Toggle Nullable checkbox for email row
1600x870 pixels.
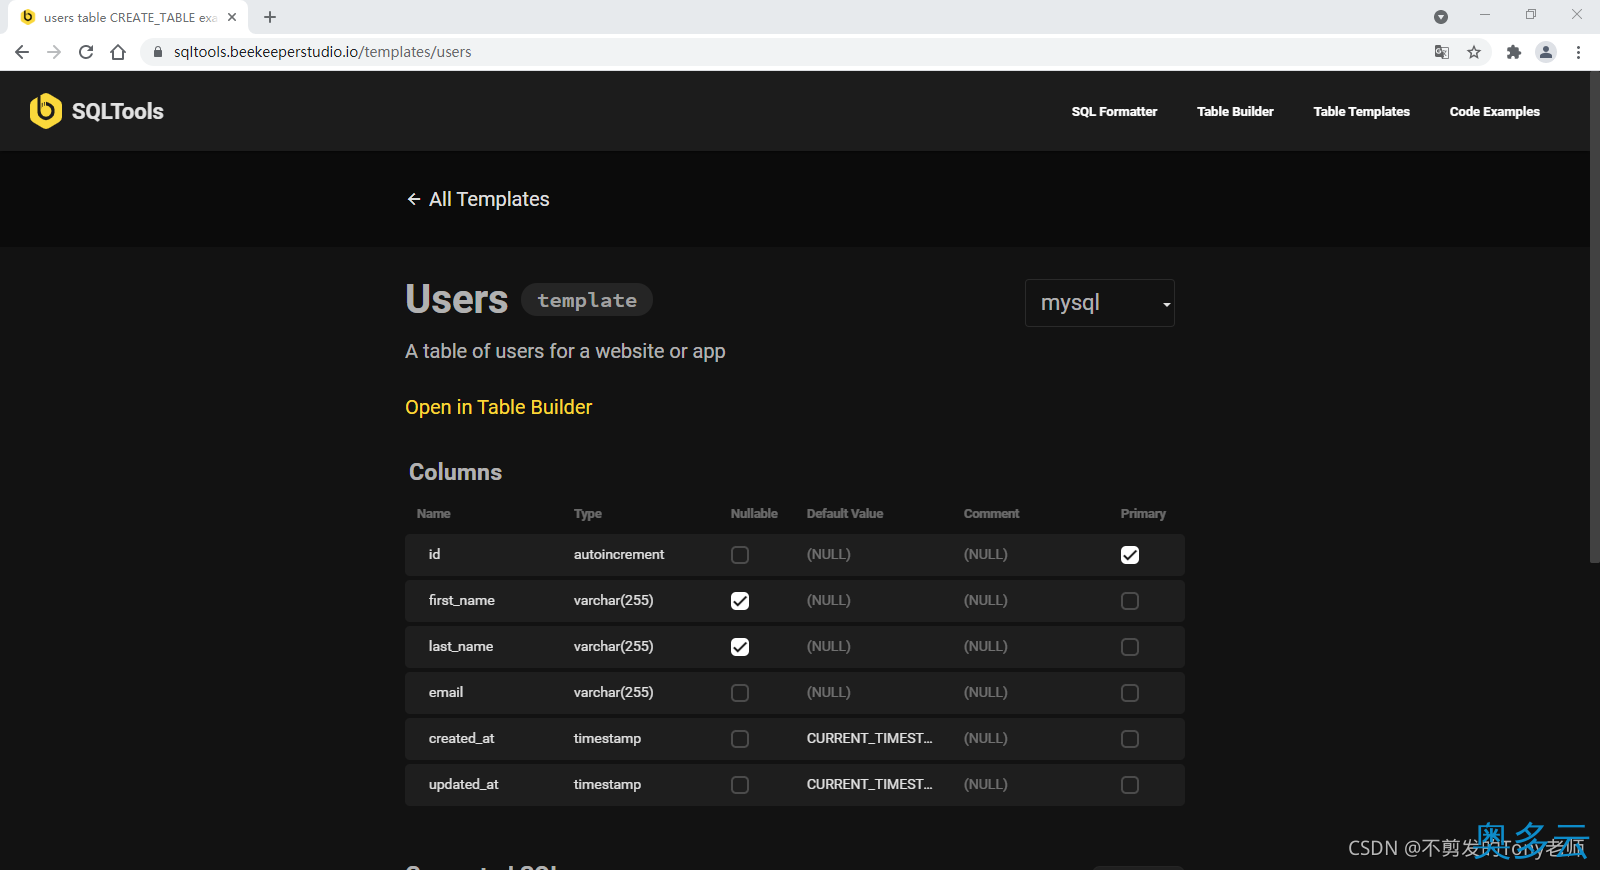pos(740,693)
